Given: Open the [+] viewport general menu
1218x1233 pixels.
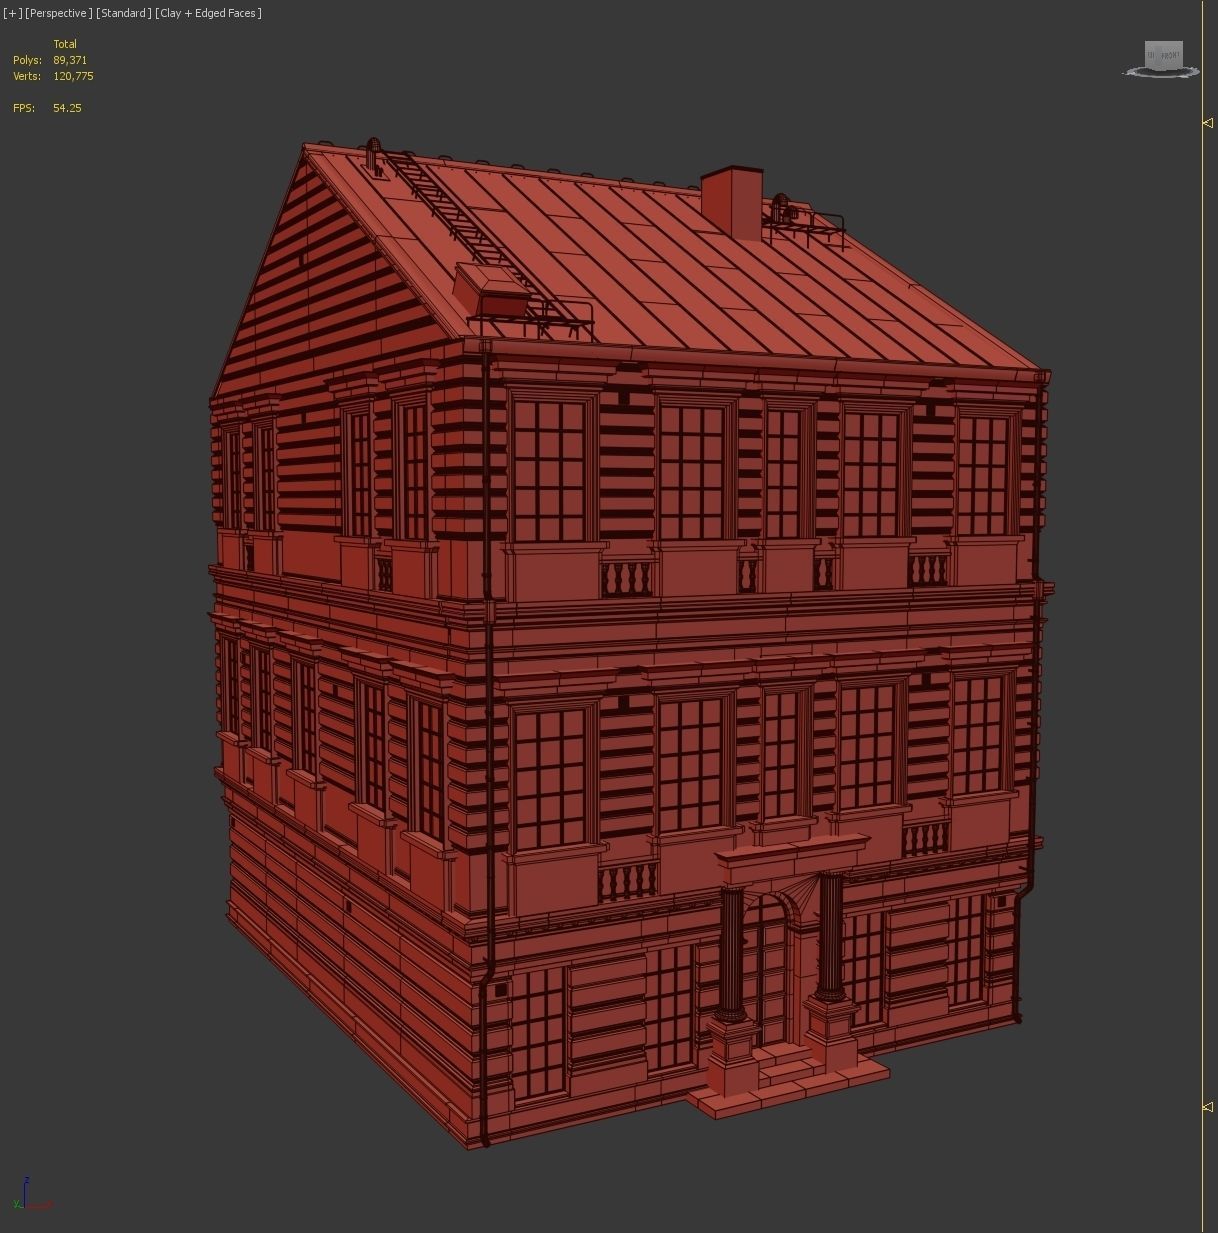Looking at the screenshot, I should [13, 13].
